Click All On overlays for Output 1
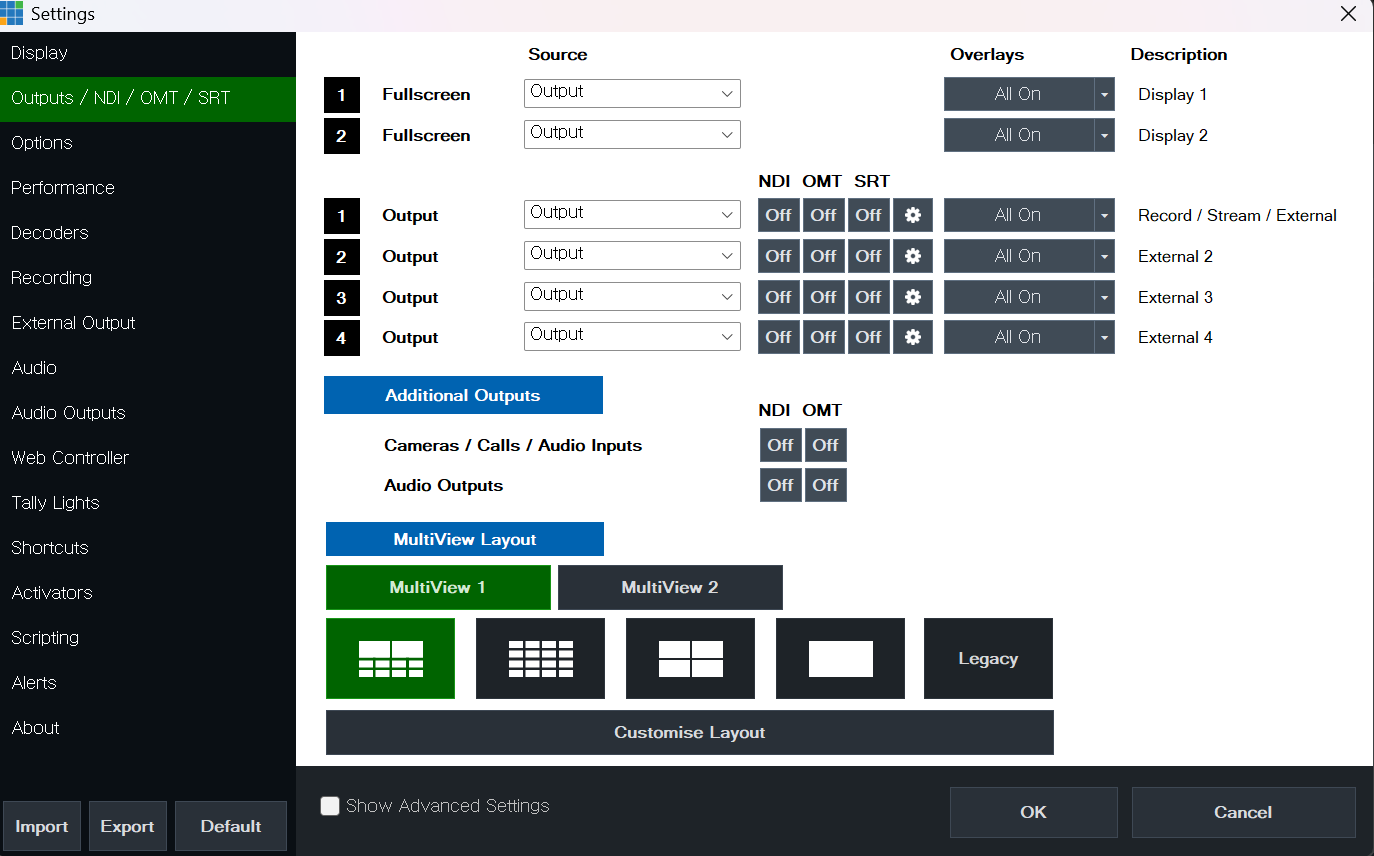Image resolution: width=1374 pixels, height=856 pixels. [x=1018, y=215]
